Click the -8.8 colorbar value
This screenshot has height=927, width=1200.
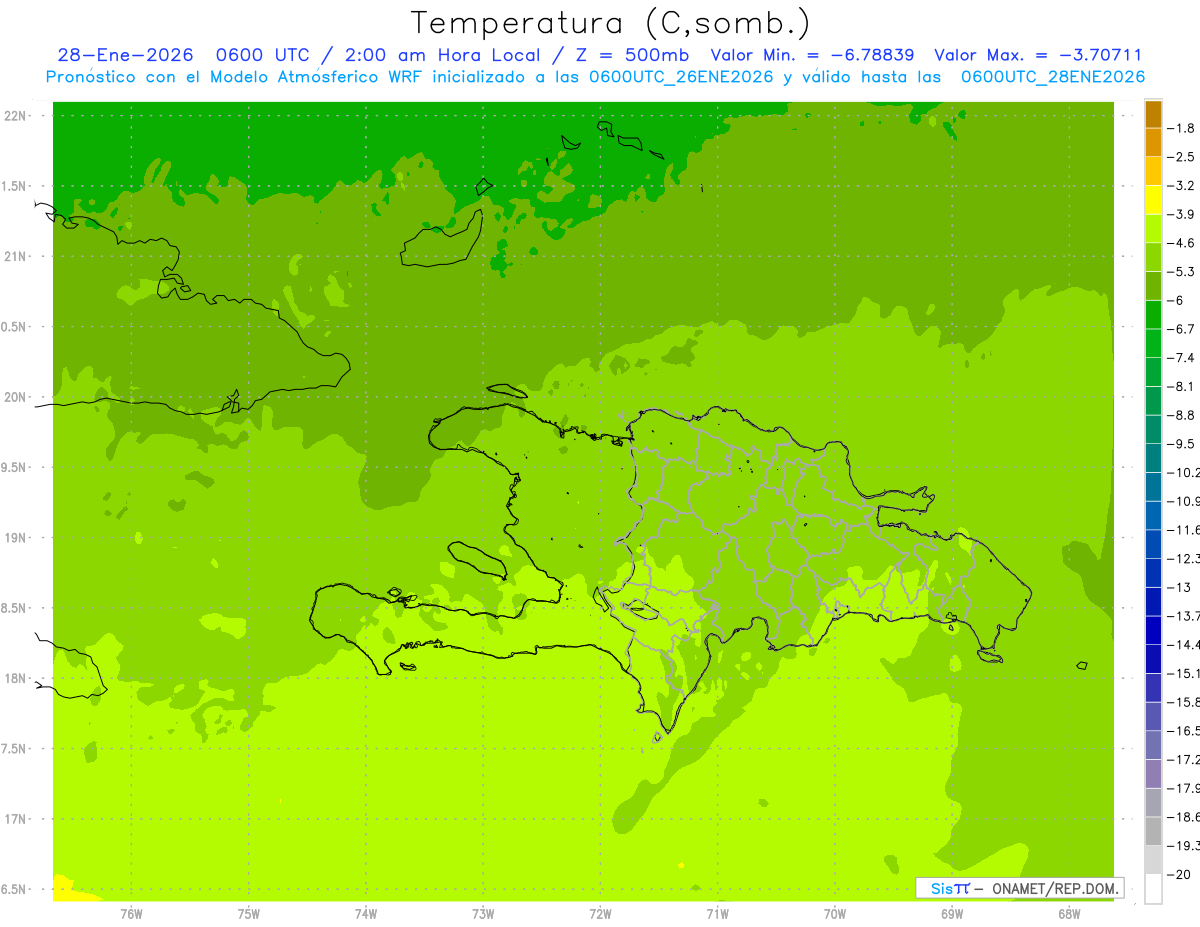[x=1183, y=415]
